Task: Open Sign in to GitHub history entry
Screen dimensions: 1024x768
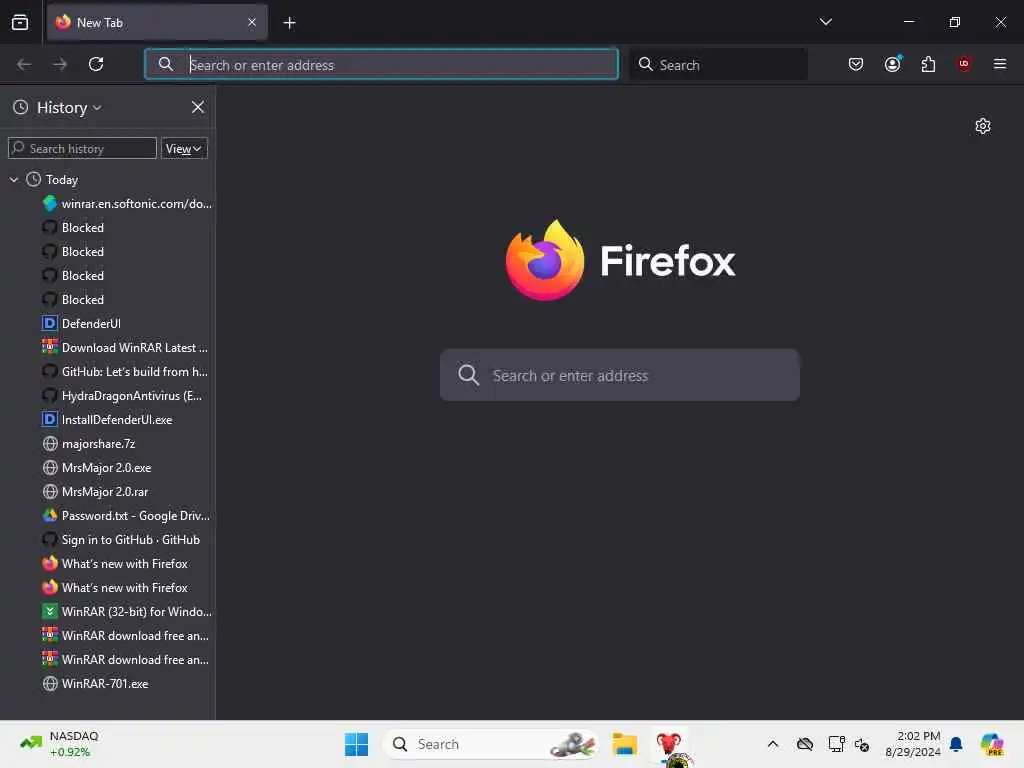Action: 121,540
